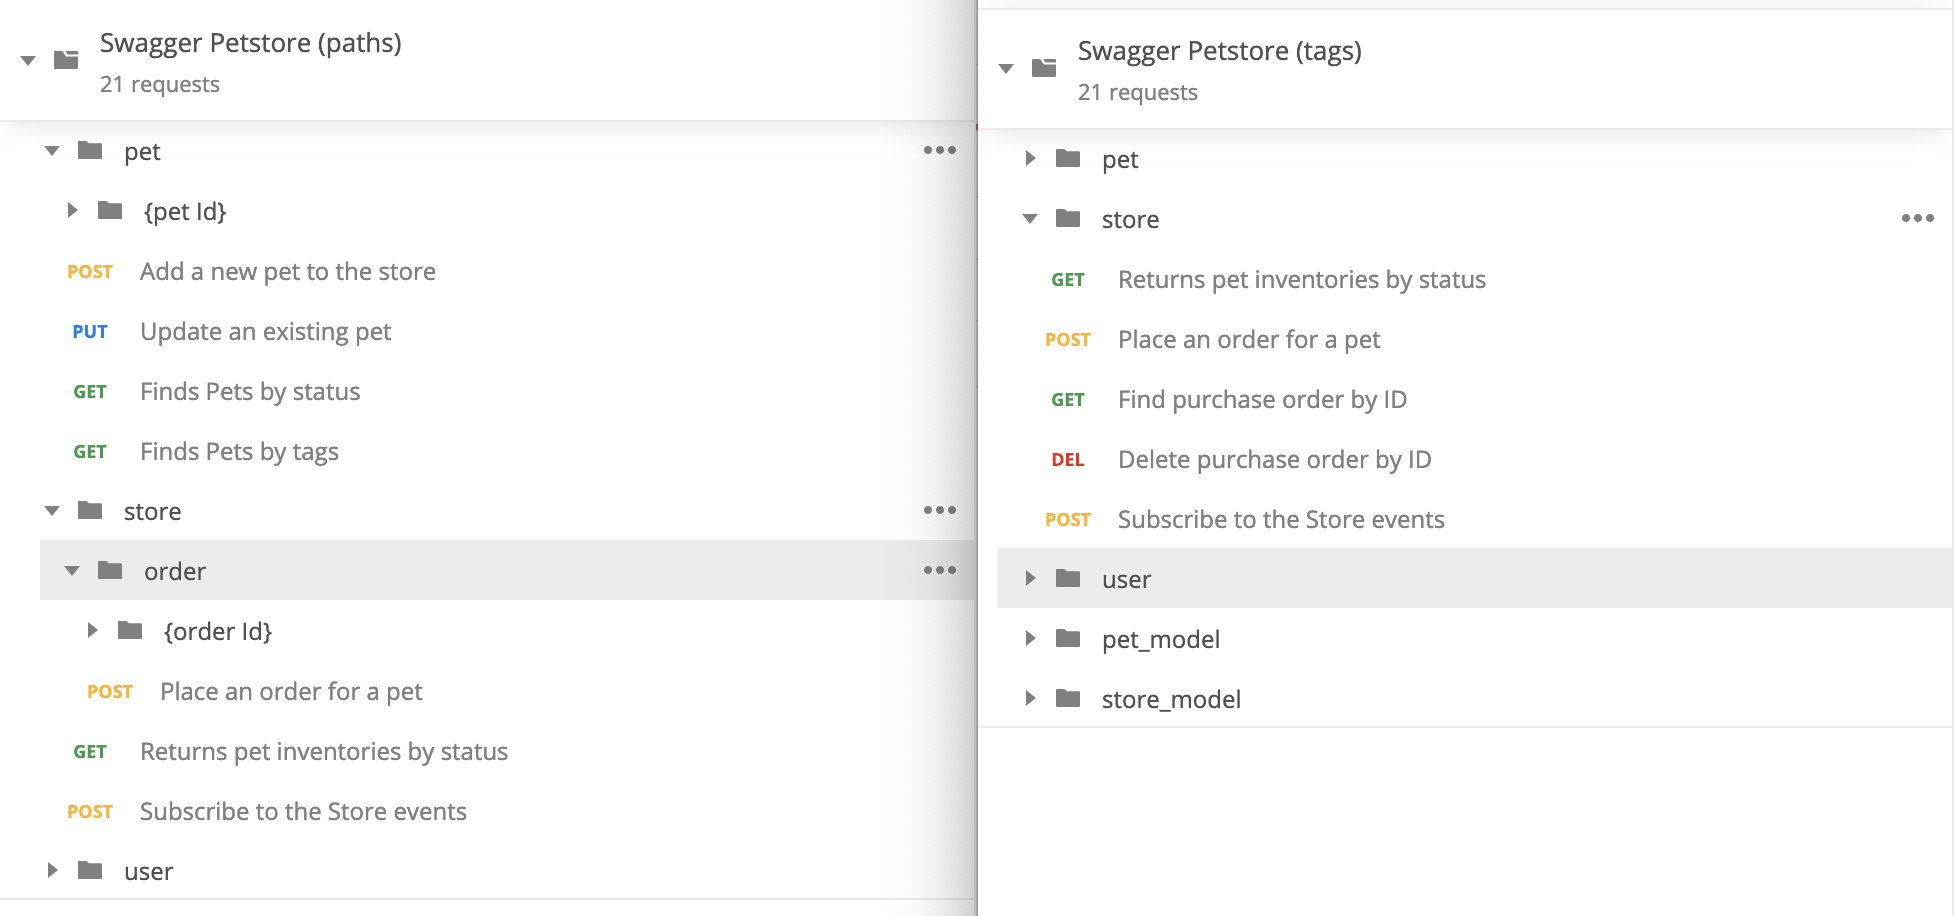This screenshot has width=1954, height=916.
Task: Select the {order Id} folder label
Action: pos(218,632)
